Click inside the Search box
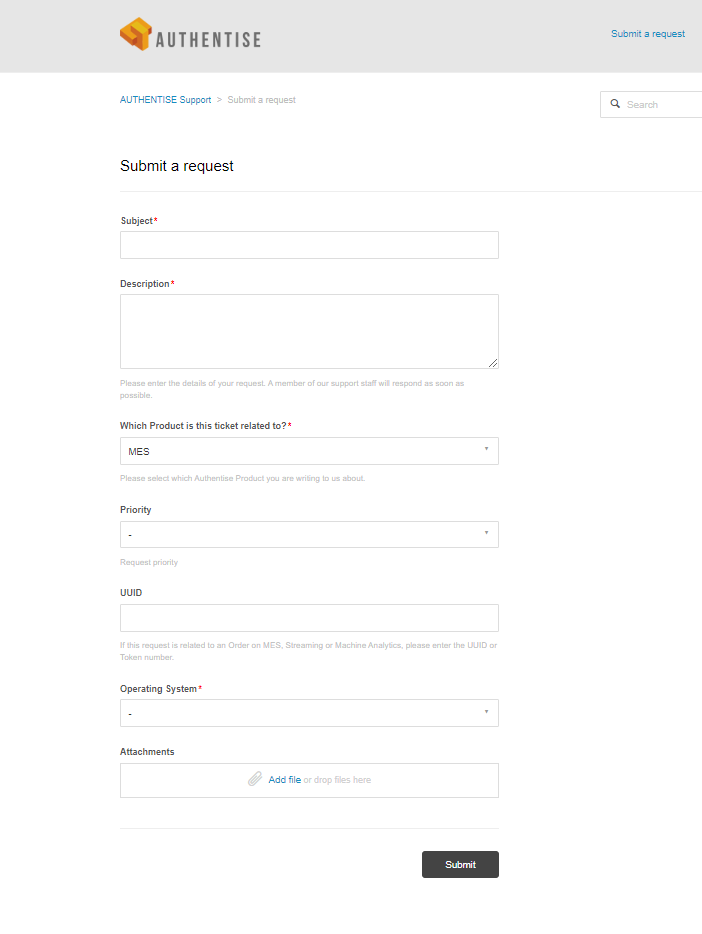The width and height of the screenshot is (702, 934). point(660,104)
